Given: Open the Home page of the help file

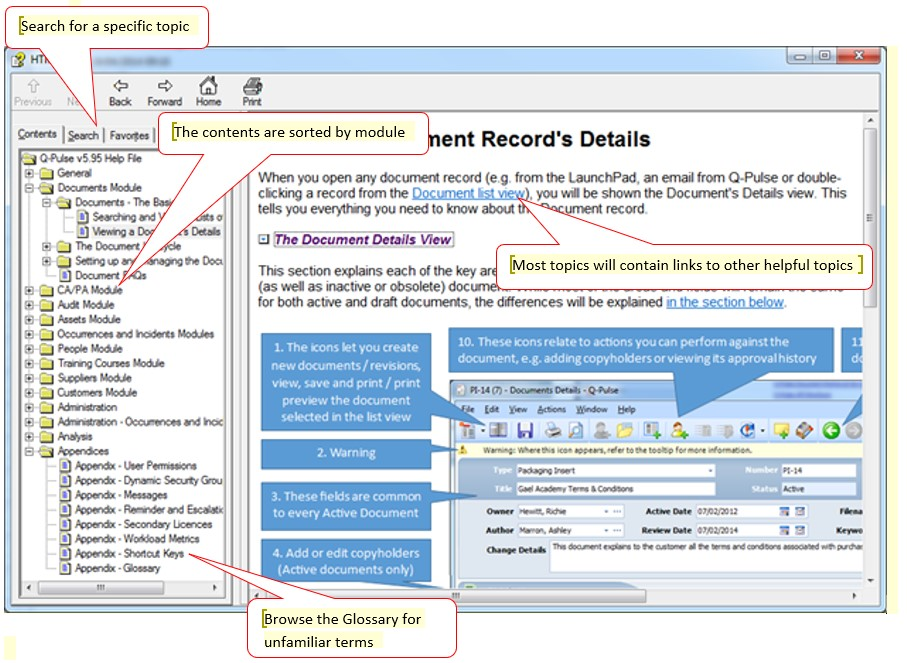Looking at the screenshot, I should click(208, 92).
